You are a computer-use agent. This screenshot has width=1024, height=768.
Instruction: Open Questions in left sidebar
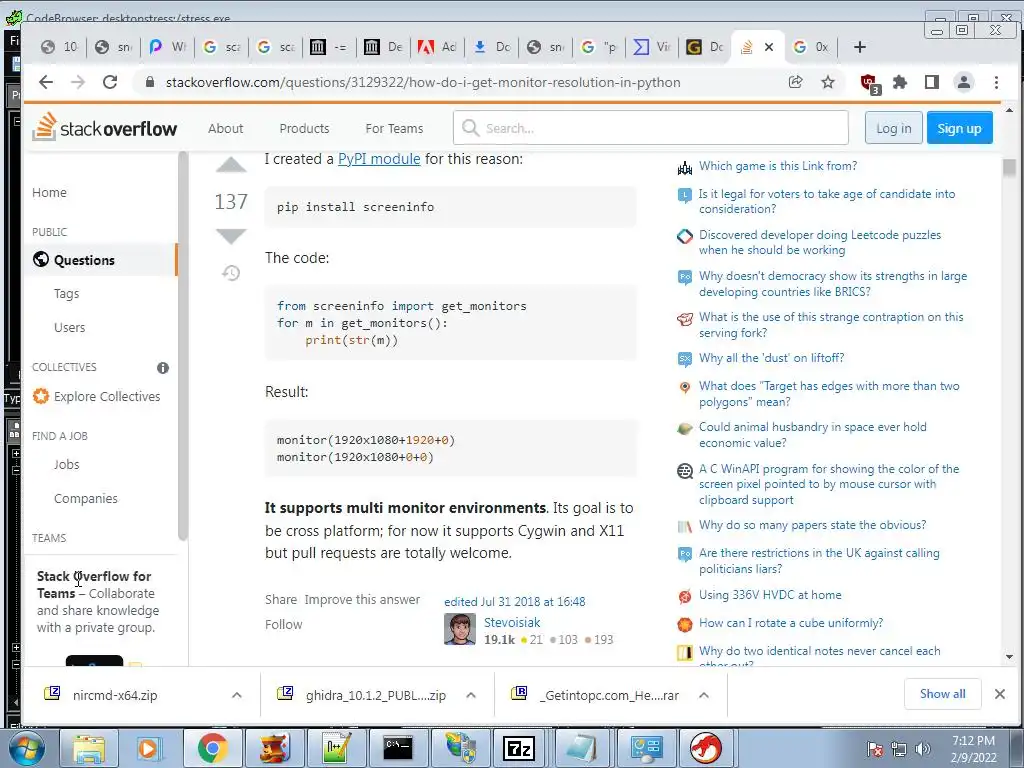coord(101,260)
